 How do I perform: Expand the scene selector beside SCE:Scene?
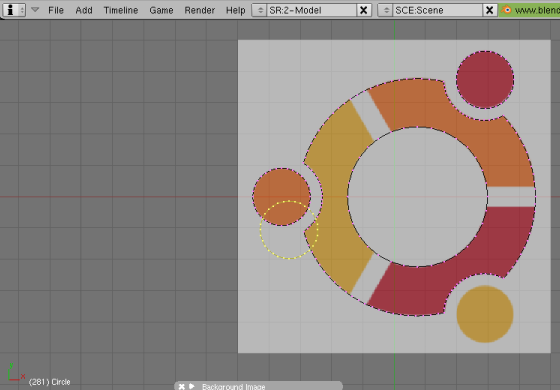386,10
